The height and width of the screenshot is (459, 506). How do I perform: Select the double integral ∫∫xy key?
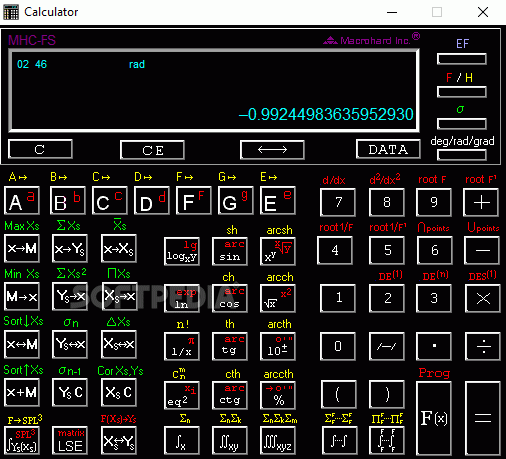230,441
